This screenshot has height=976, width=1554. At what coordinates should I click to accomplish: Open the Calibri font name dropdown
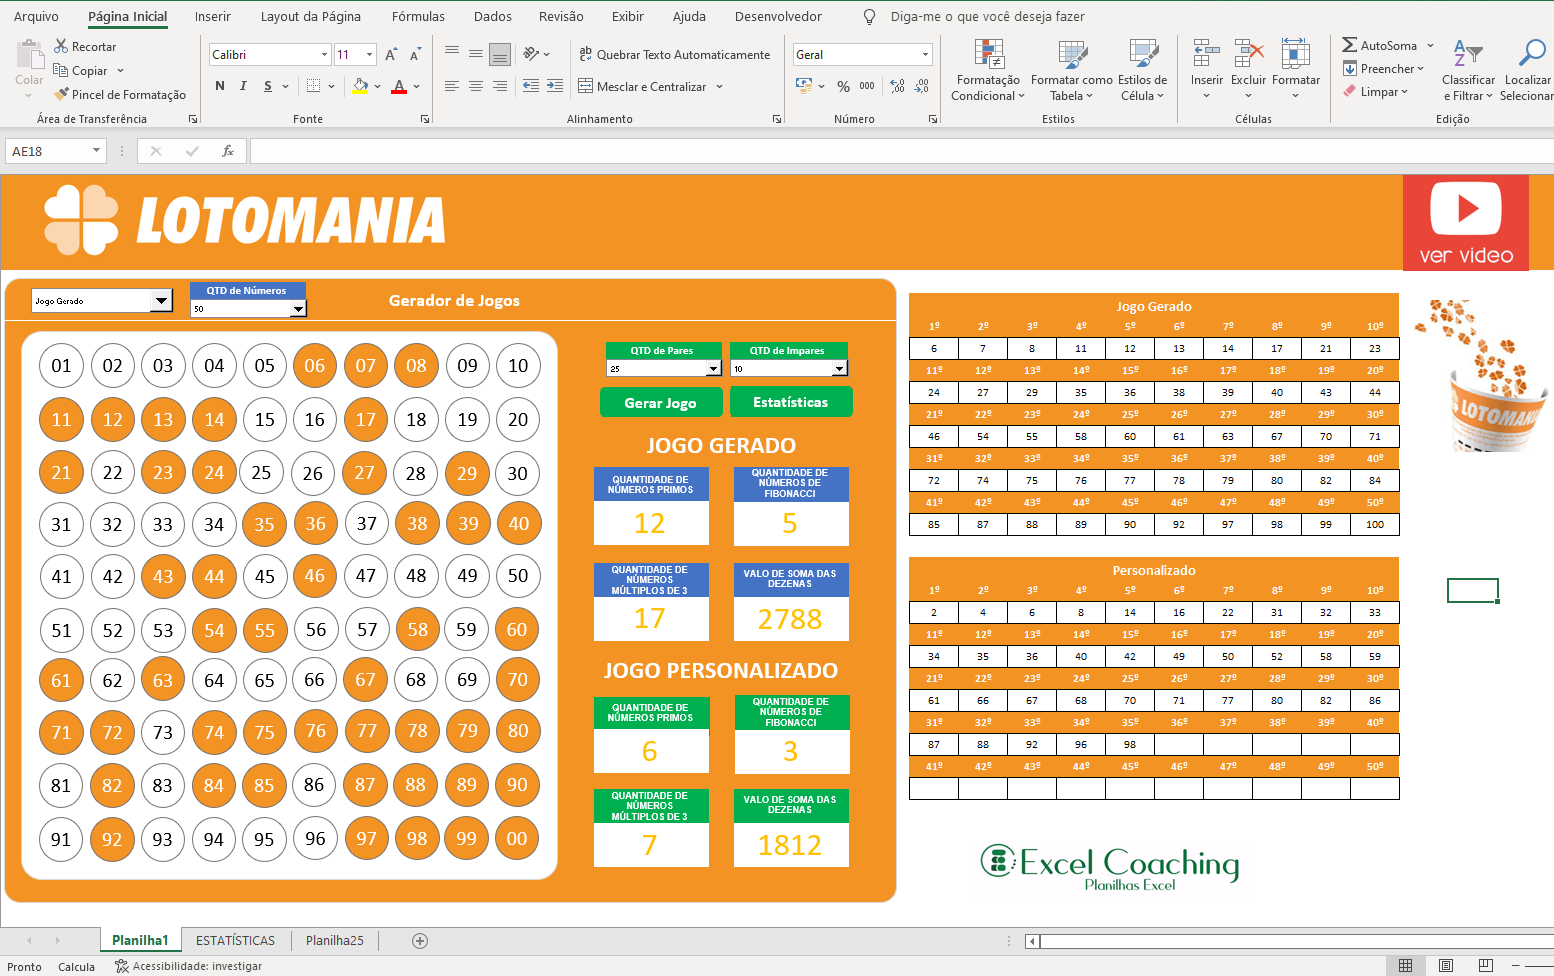pos(324,54)
